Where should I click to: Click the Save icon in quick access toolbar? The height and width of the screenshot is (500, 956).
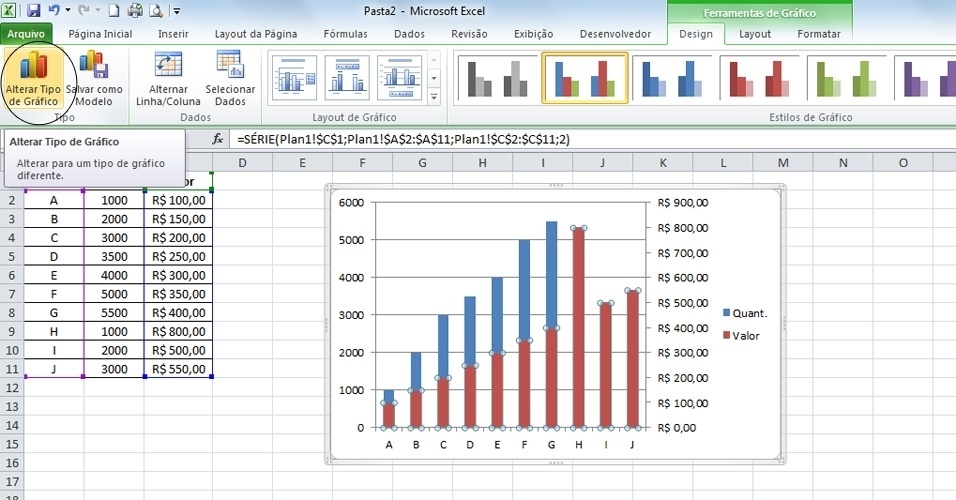[x=34, y=11]
